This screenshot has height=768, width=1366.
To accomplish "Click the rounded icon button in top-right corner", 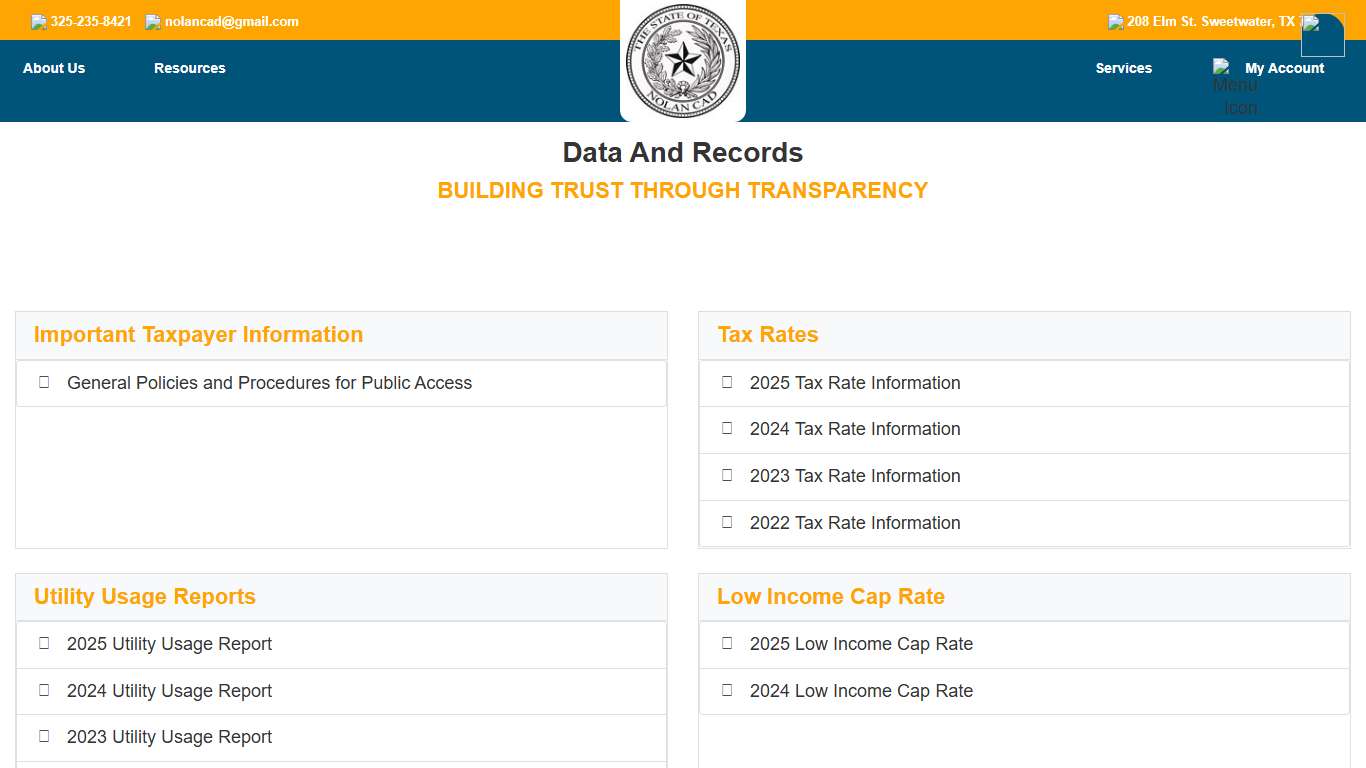I will point(1322,35).
